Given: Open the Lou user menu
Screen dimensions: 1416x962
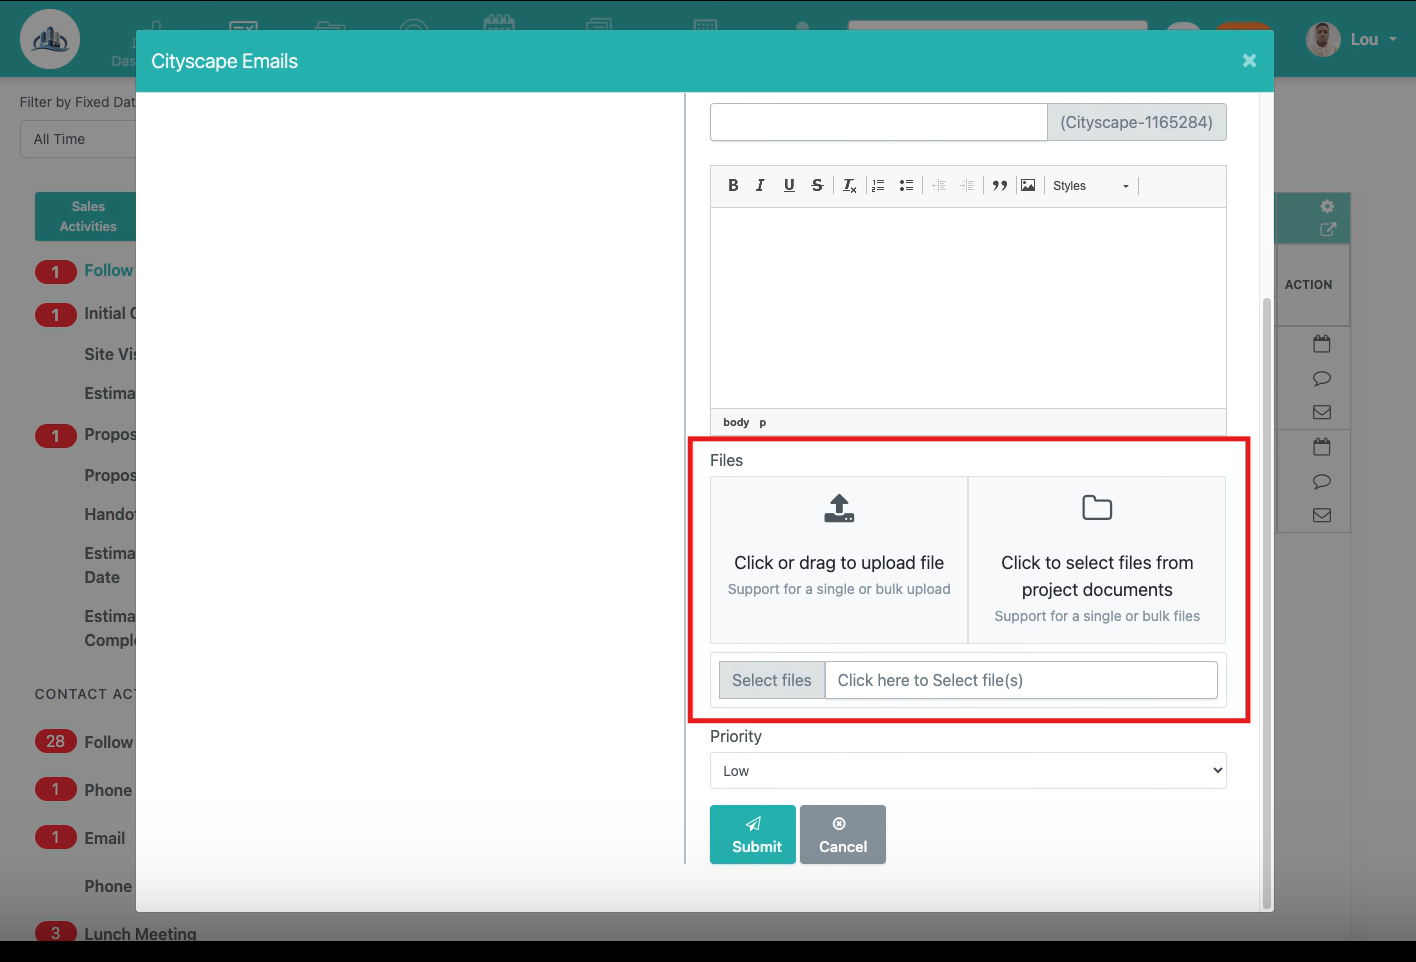Looking at the screenshot, I should pos(1352,40).
